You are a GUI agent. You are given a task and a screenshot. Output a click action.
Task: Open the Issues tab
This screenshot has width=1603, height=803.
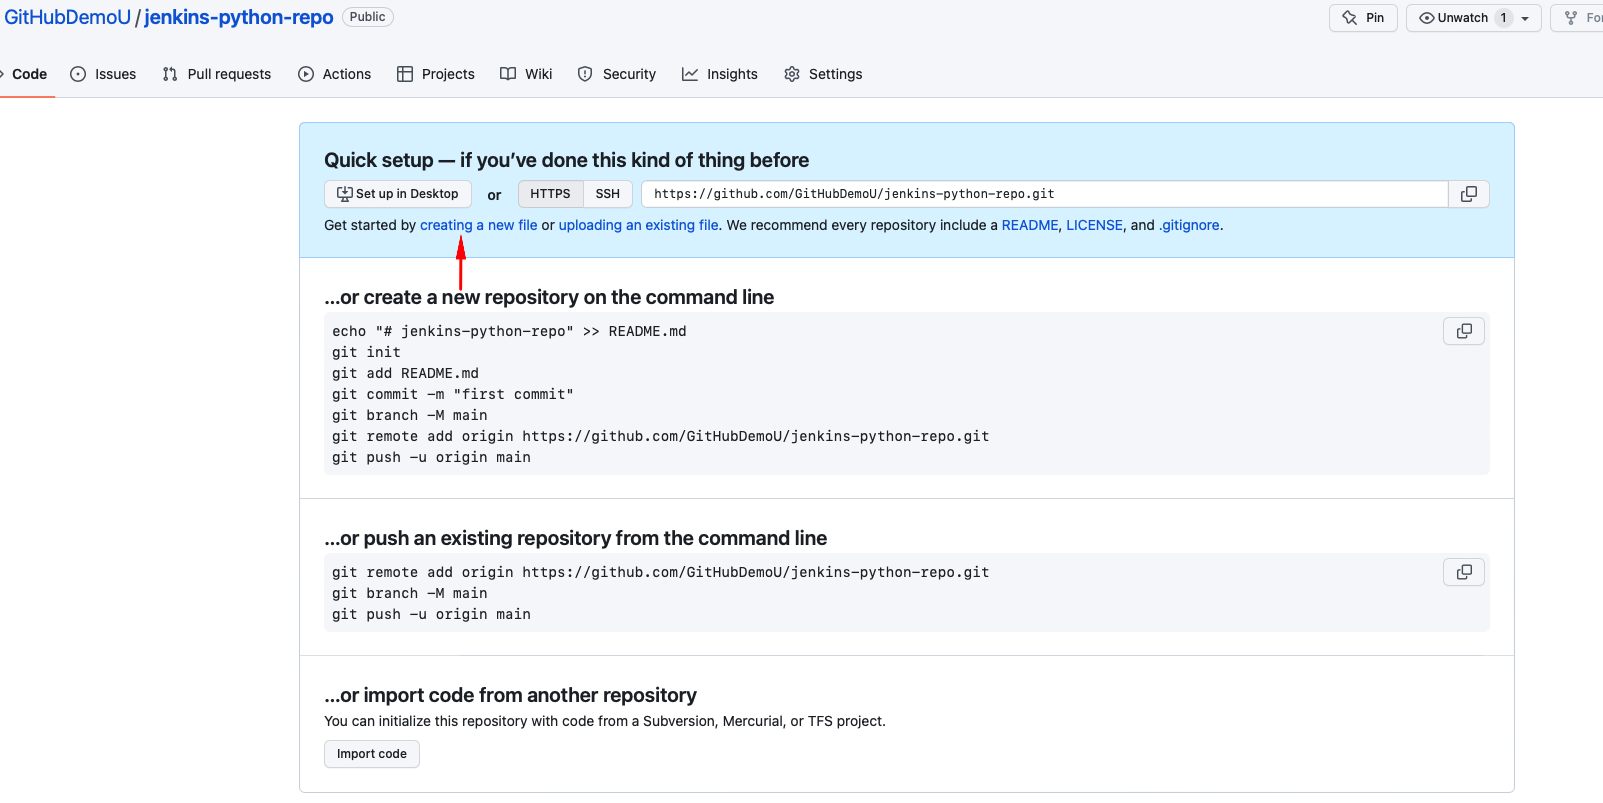coord(103,74)
